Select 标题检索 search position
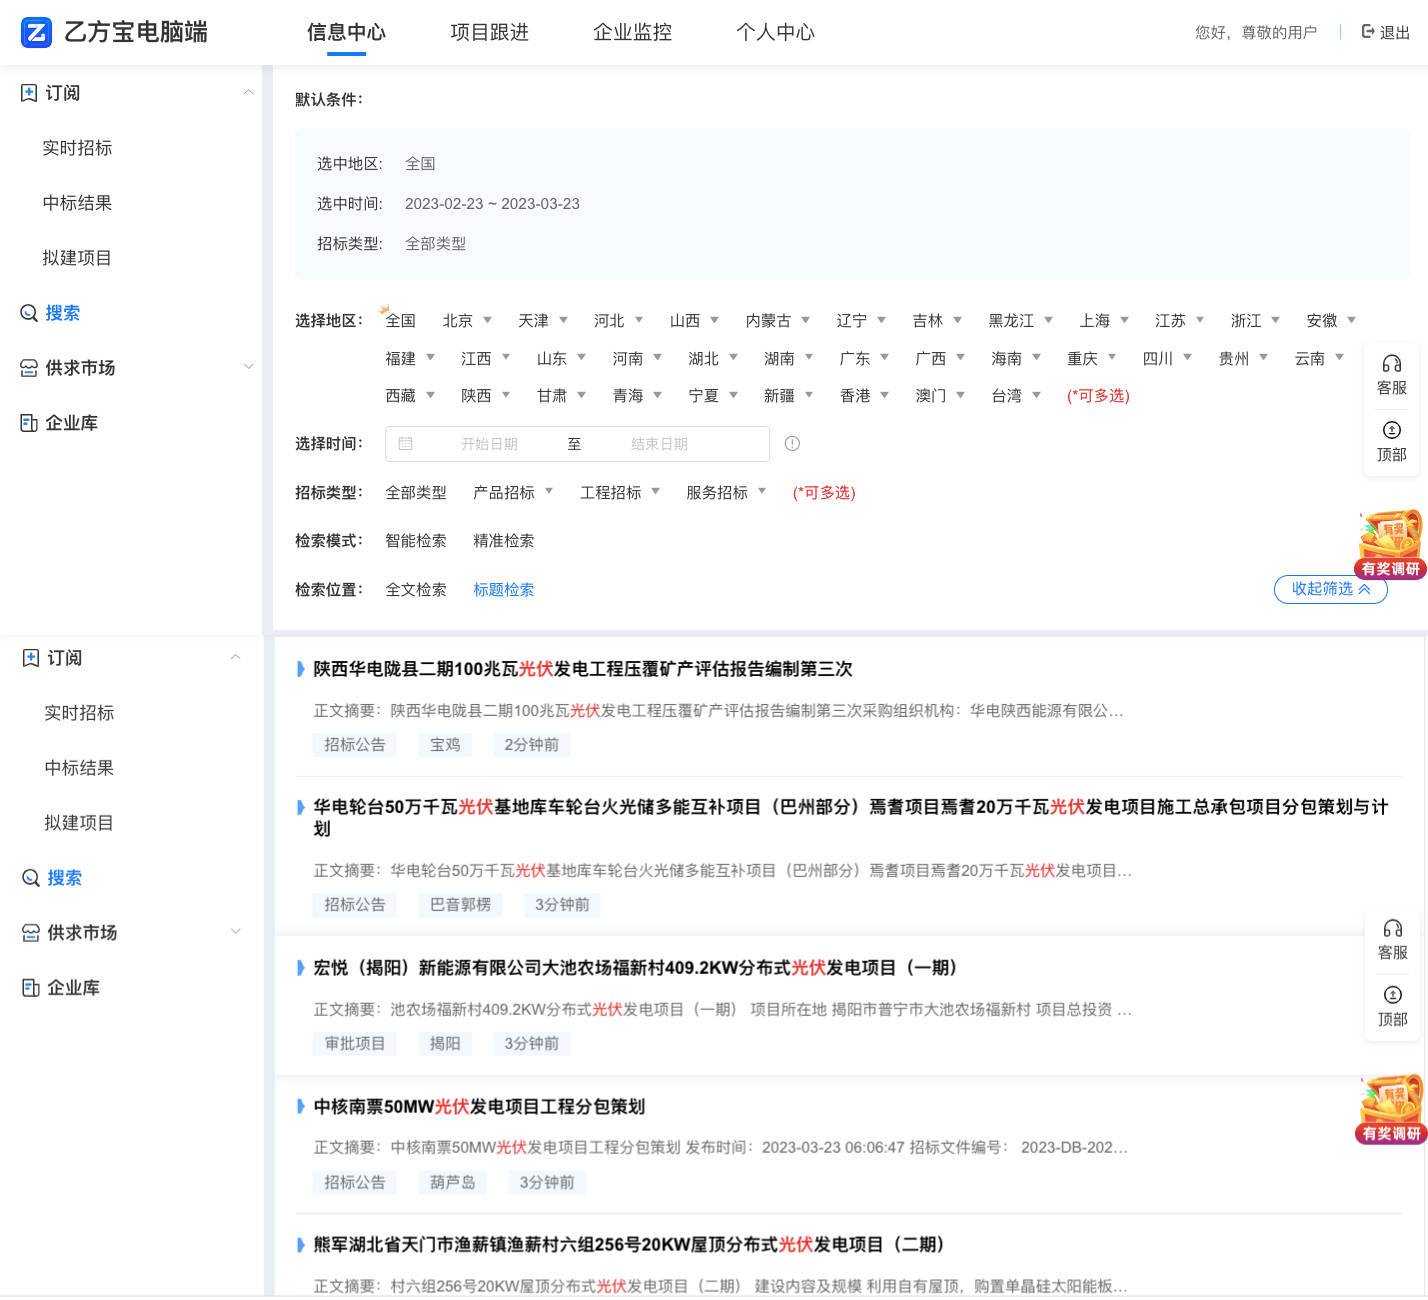Screen dimensions: 1428x1300 (x=503, y=590)
